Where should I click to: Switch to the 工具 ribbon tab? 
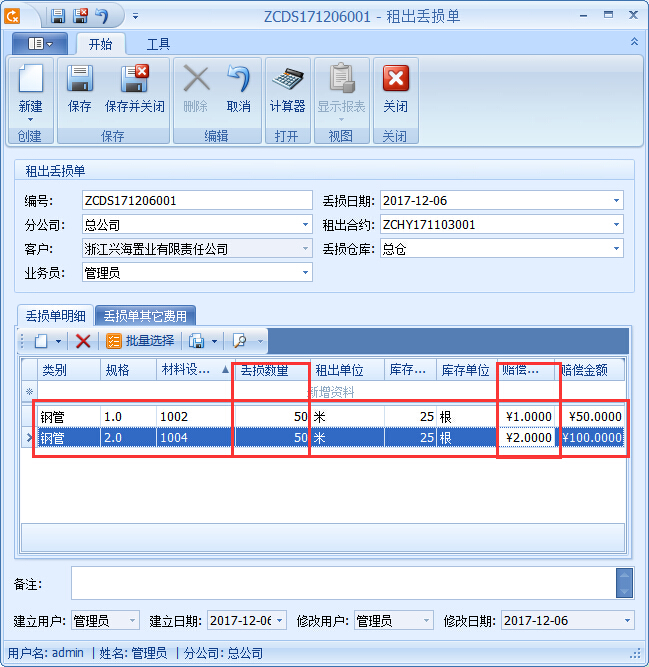pyautogui.click(x=158, y=44)
